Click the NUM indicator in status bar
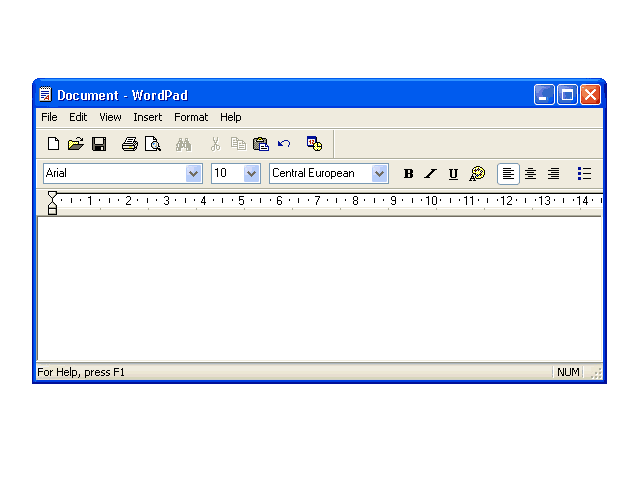Viewport: 640px width, 488px height. pos(568,372)
